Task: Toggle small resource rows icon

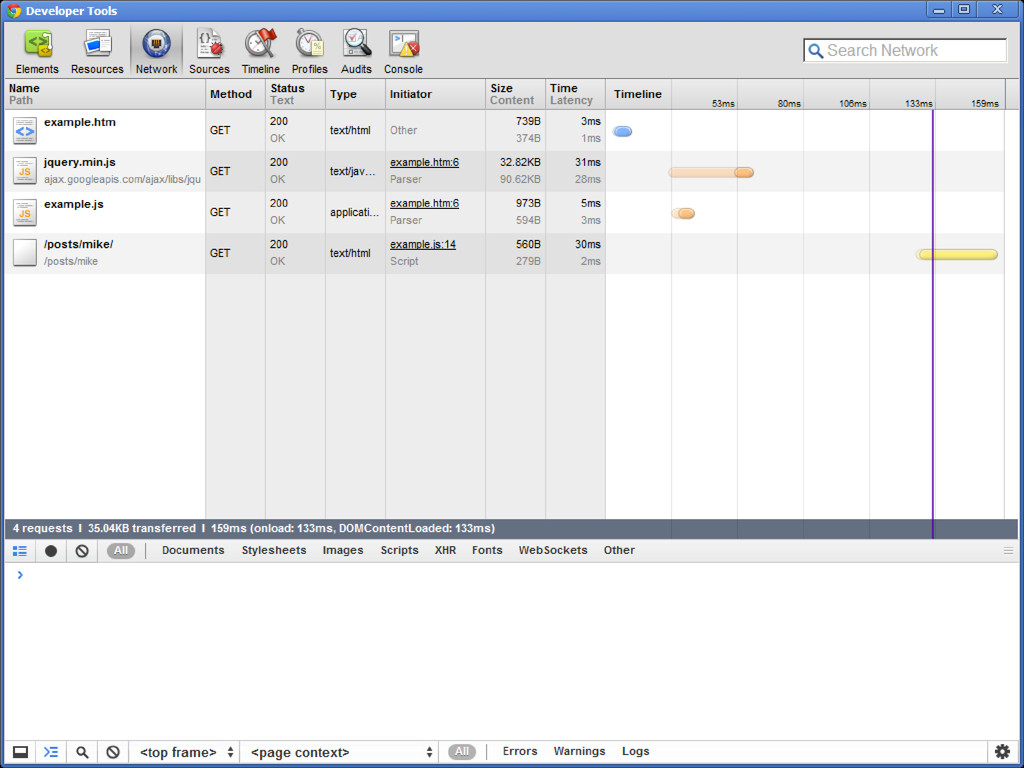Action: 20,551
